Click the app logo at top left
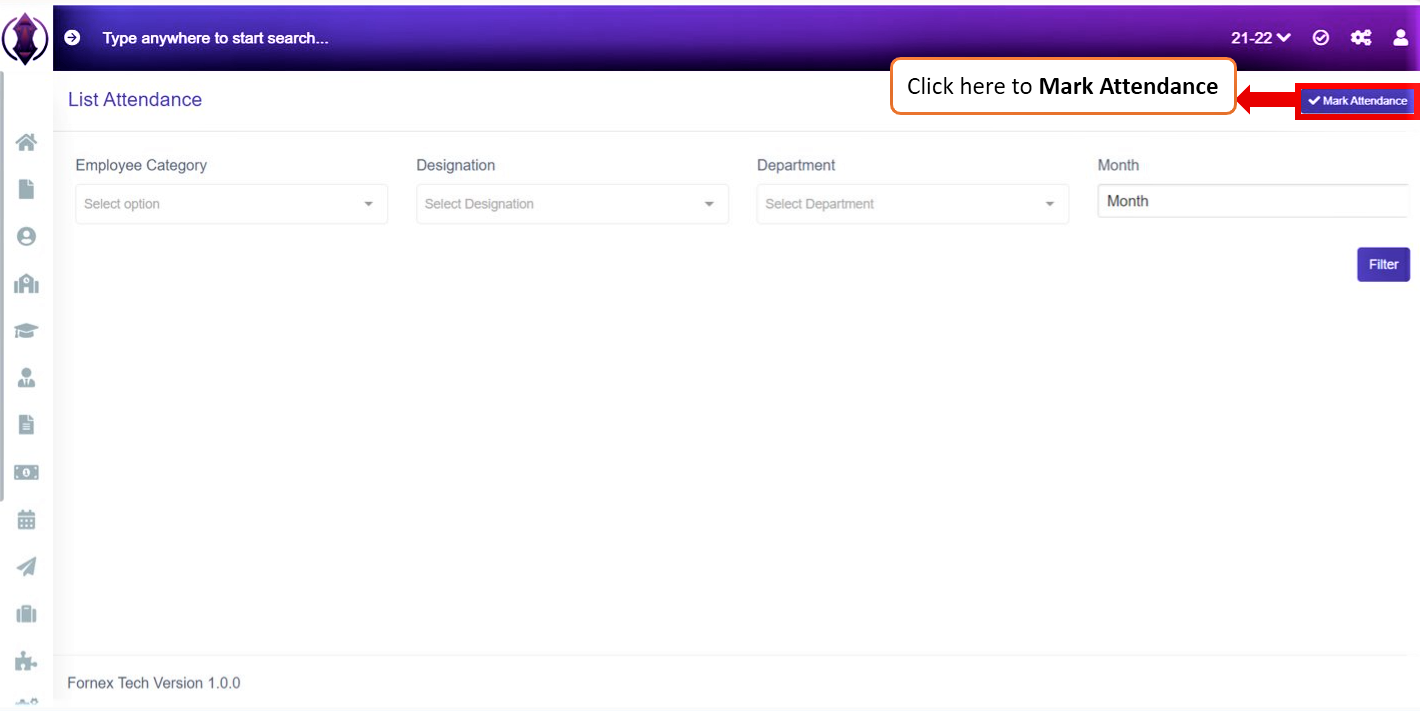This screenshot has width=1420, height=711. click(25, 38)
